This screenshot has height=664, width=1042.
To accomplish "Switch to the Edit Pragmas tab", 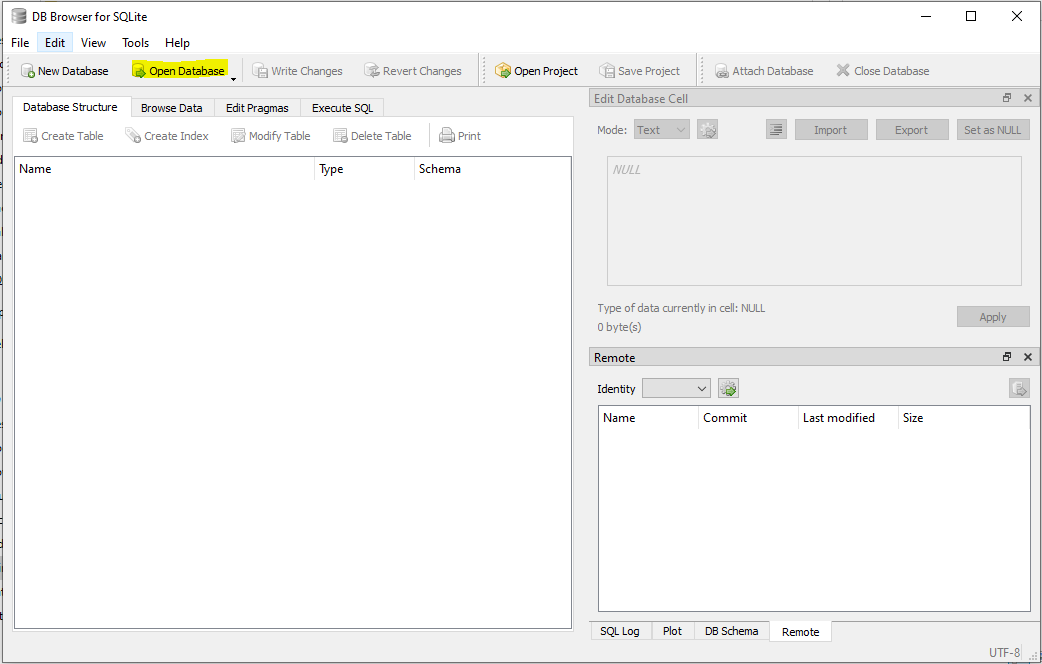I will point(257,108).
